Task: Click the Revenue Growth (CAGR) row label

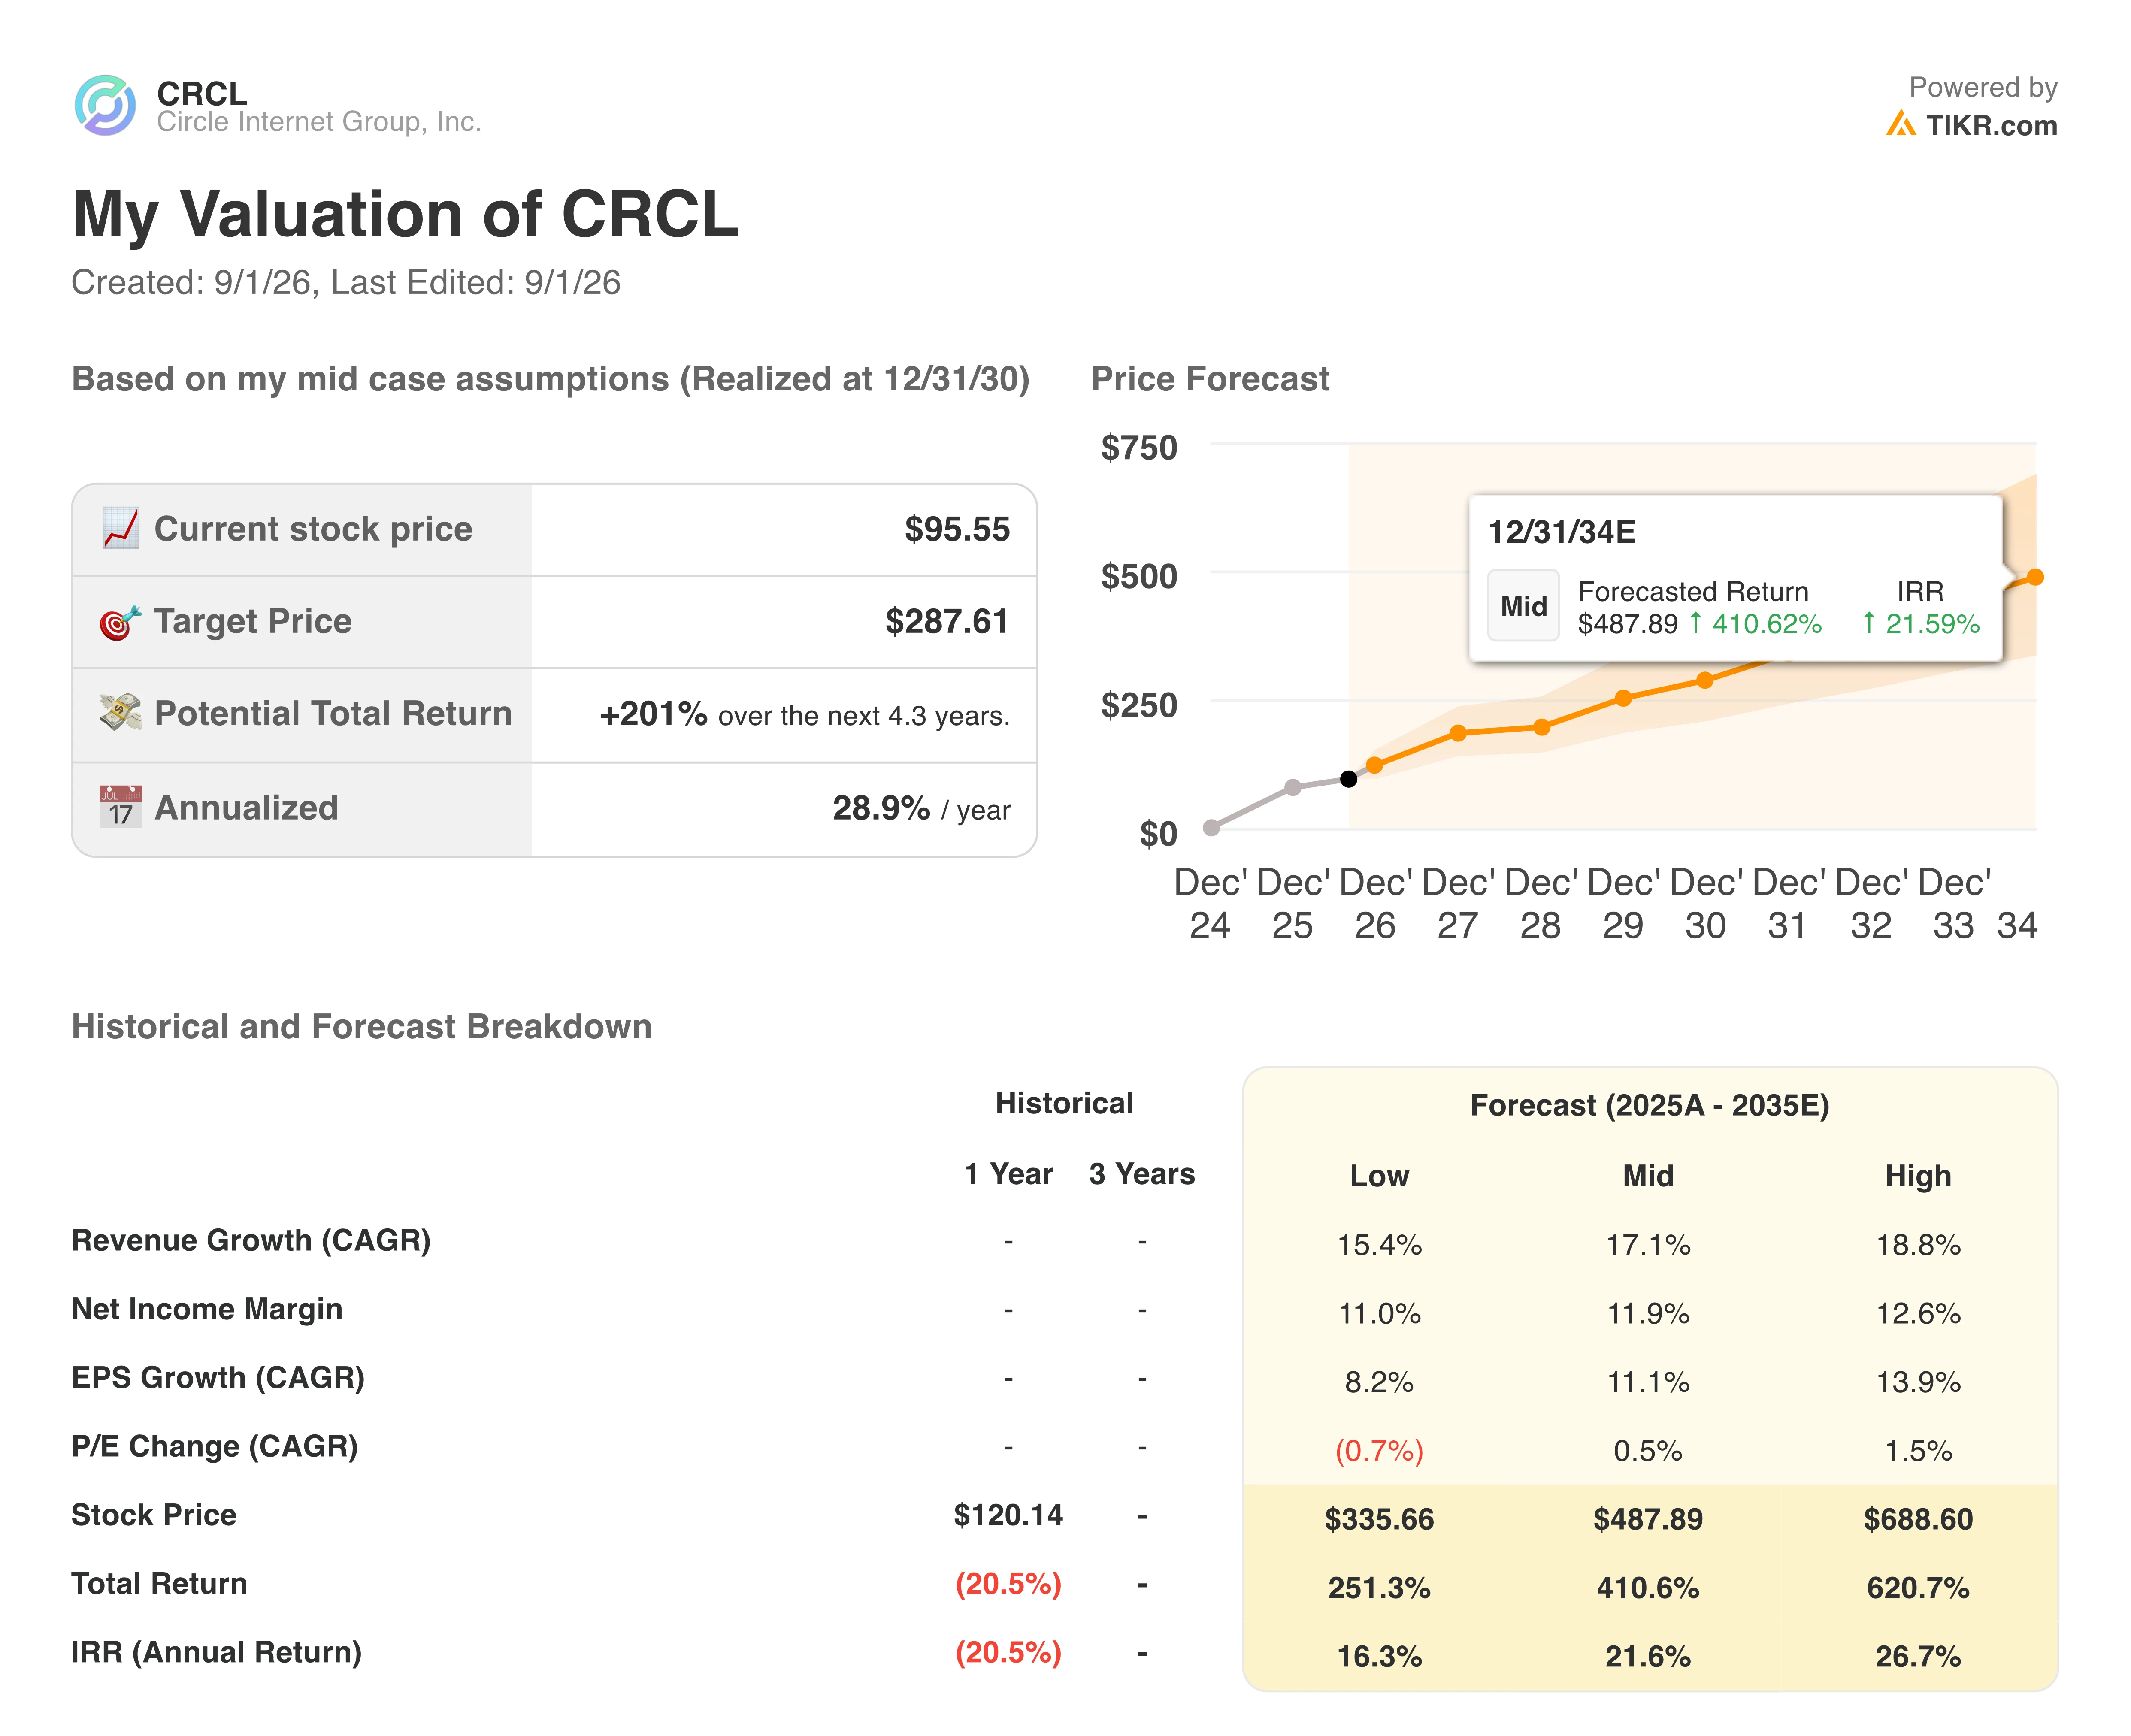Action: [251, 1241]
